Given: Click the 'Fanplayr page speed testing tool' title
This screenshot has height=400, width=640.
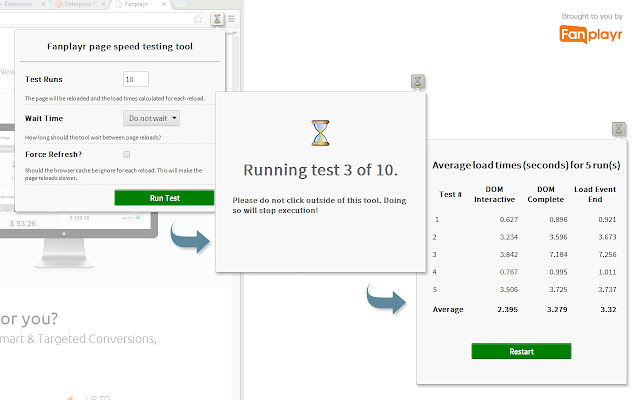Looking at the screenshot, I should coord(120,47).
